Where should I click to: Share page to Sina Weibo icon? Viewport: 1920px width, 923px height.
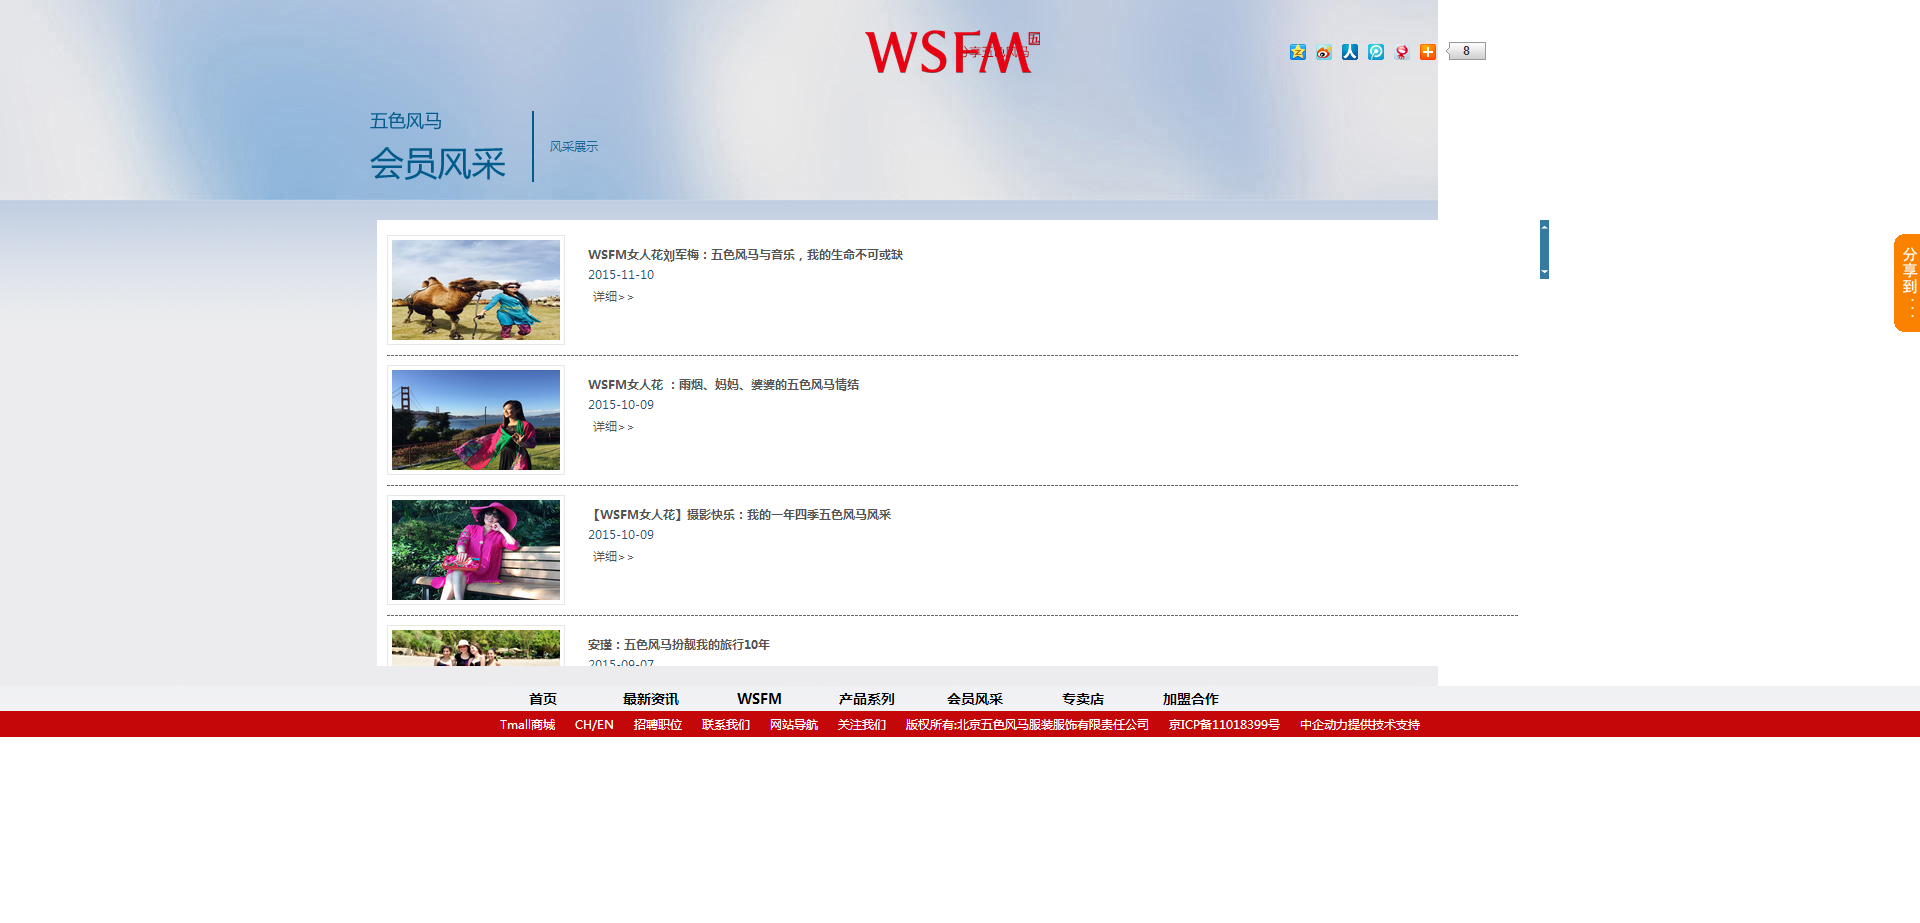coord(1324,52)
